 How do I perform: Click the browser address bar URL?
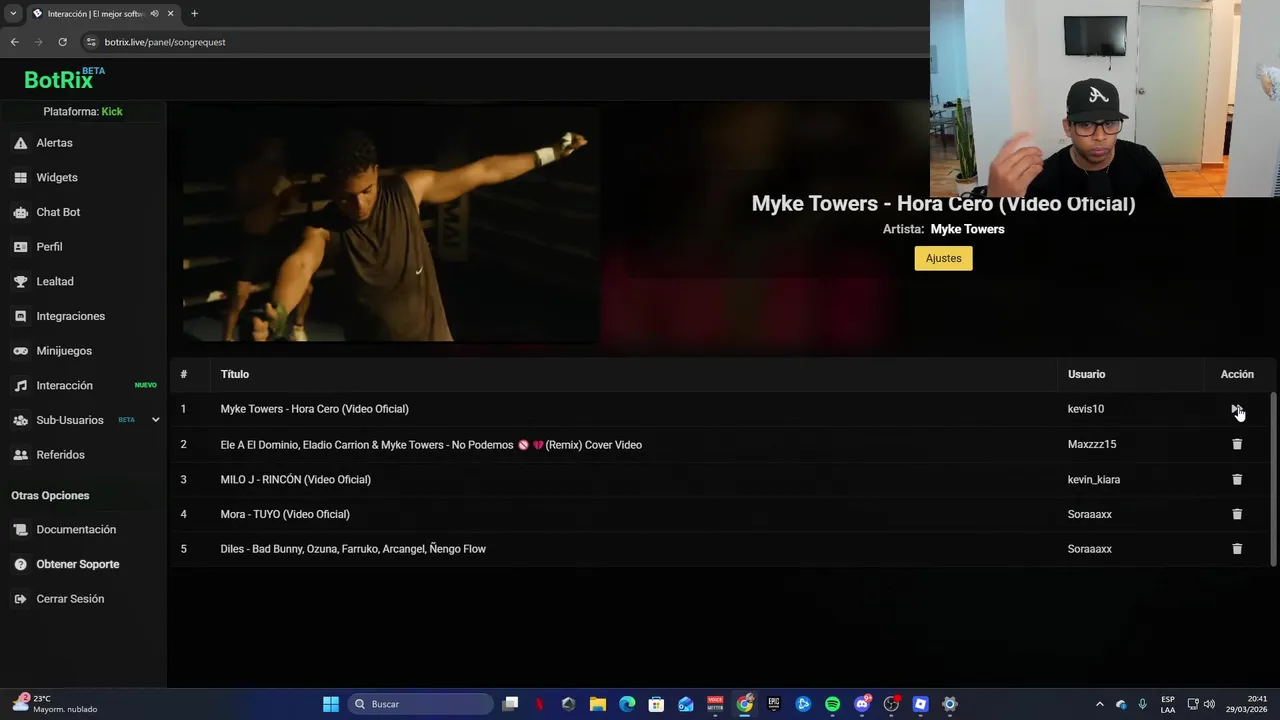(165, 42)
